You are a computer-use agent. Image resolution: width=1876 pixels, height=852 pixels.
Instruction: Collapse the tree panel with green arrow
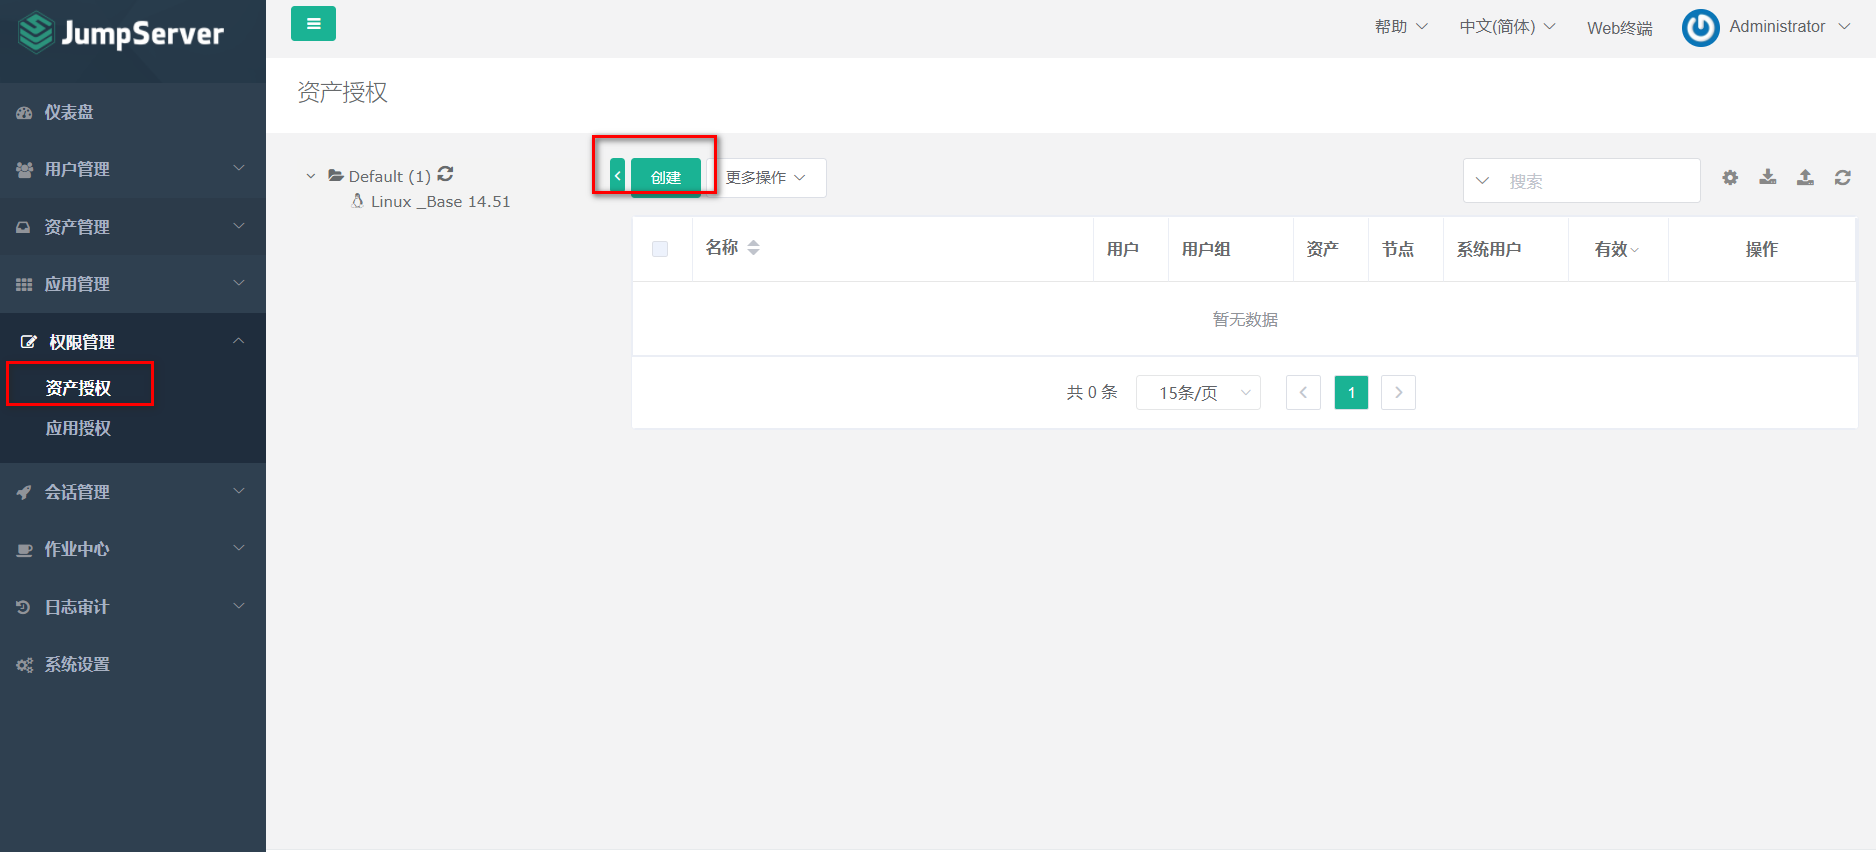pyautogui.click(x=617, y=176)
